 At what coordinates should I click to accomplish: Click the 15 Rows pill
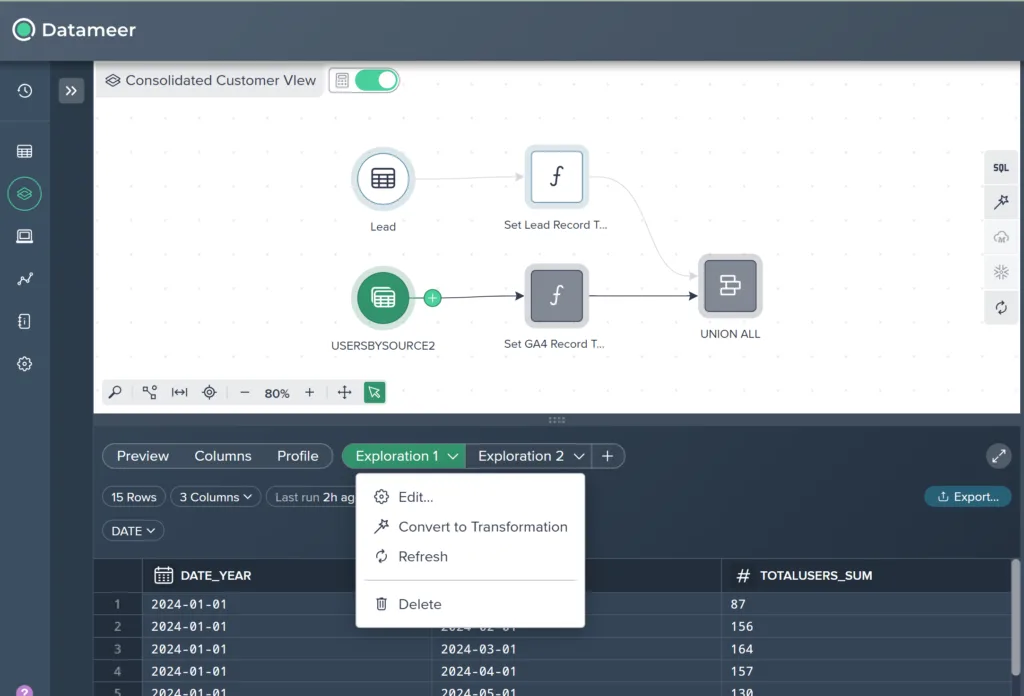pyautogui.click(x=134, y=497)
